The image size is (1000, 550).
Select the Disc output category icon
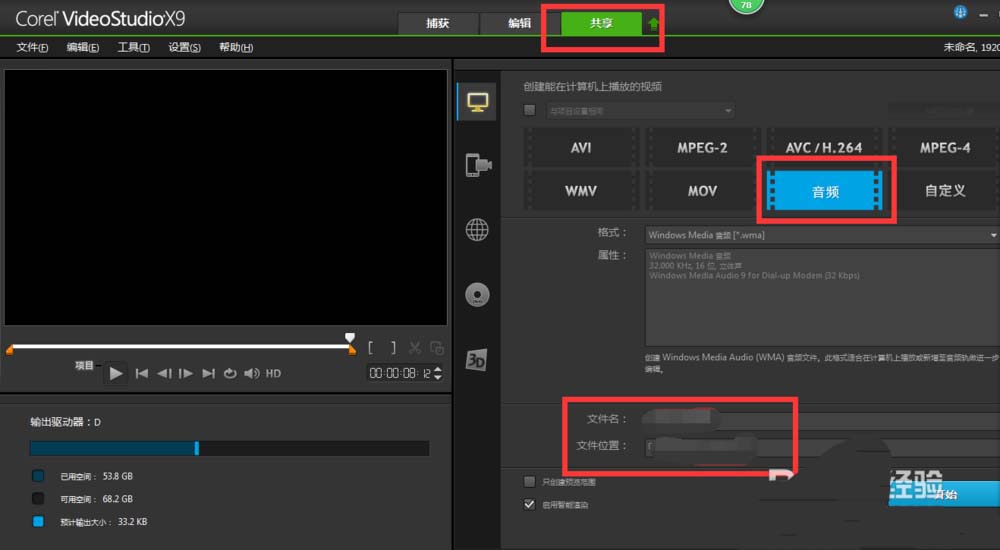(x=477, y=295)
